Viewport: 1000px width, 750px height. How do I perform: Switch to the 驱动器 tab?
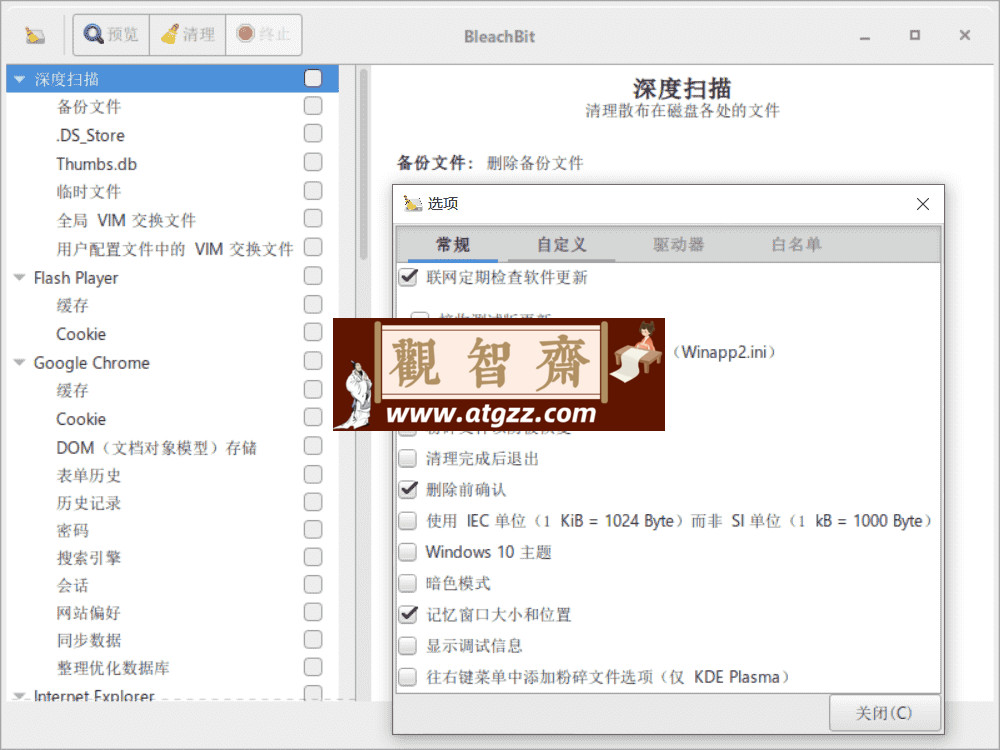point(679,245)
